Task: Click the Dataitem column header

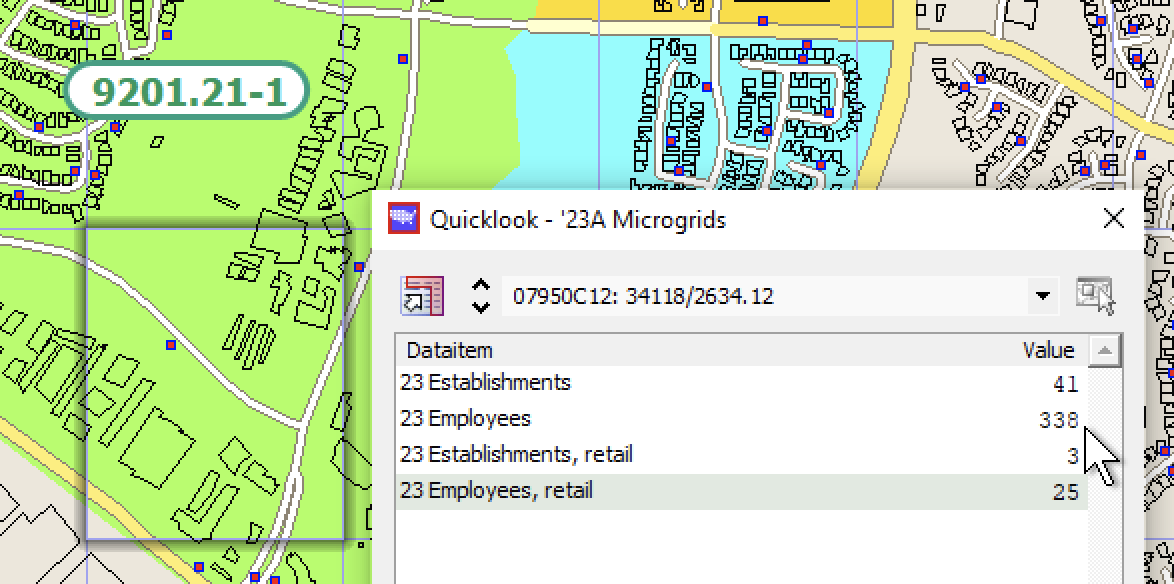Action: [x=700, y=350]
